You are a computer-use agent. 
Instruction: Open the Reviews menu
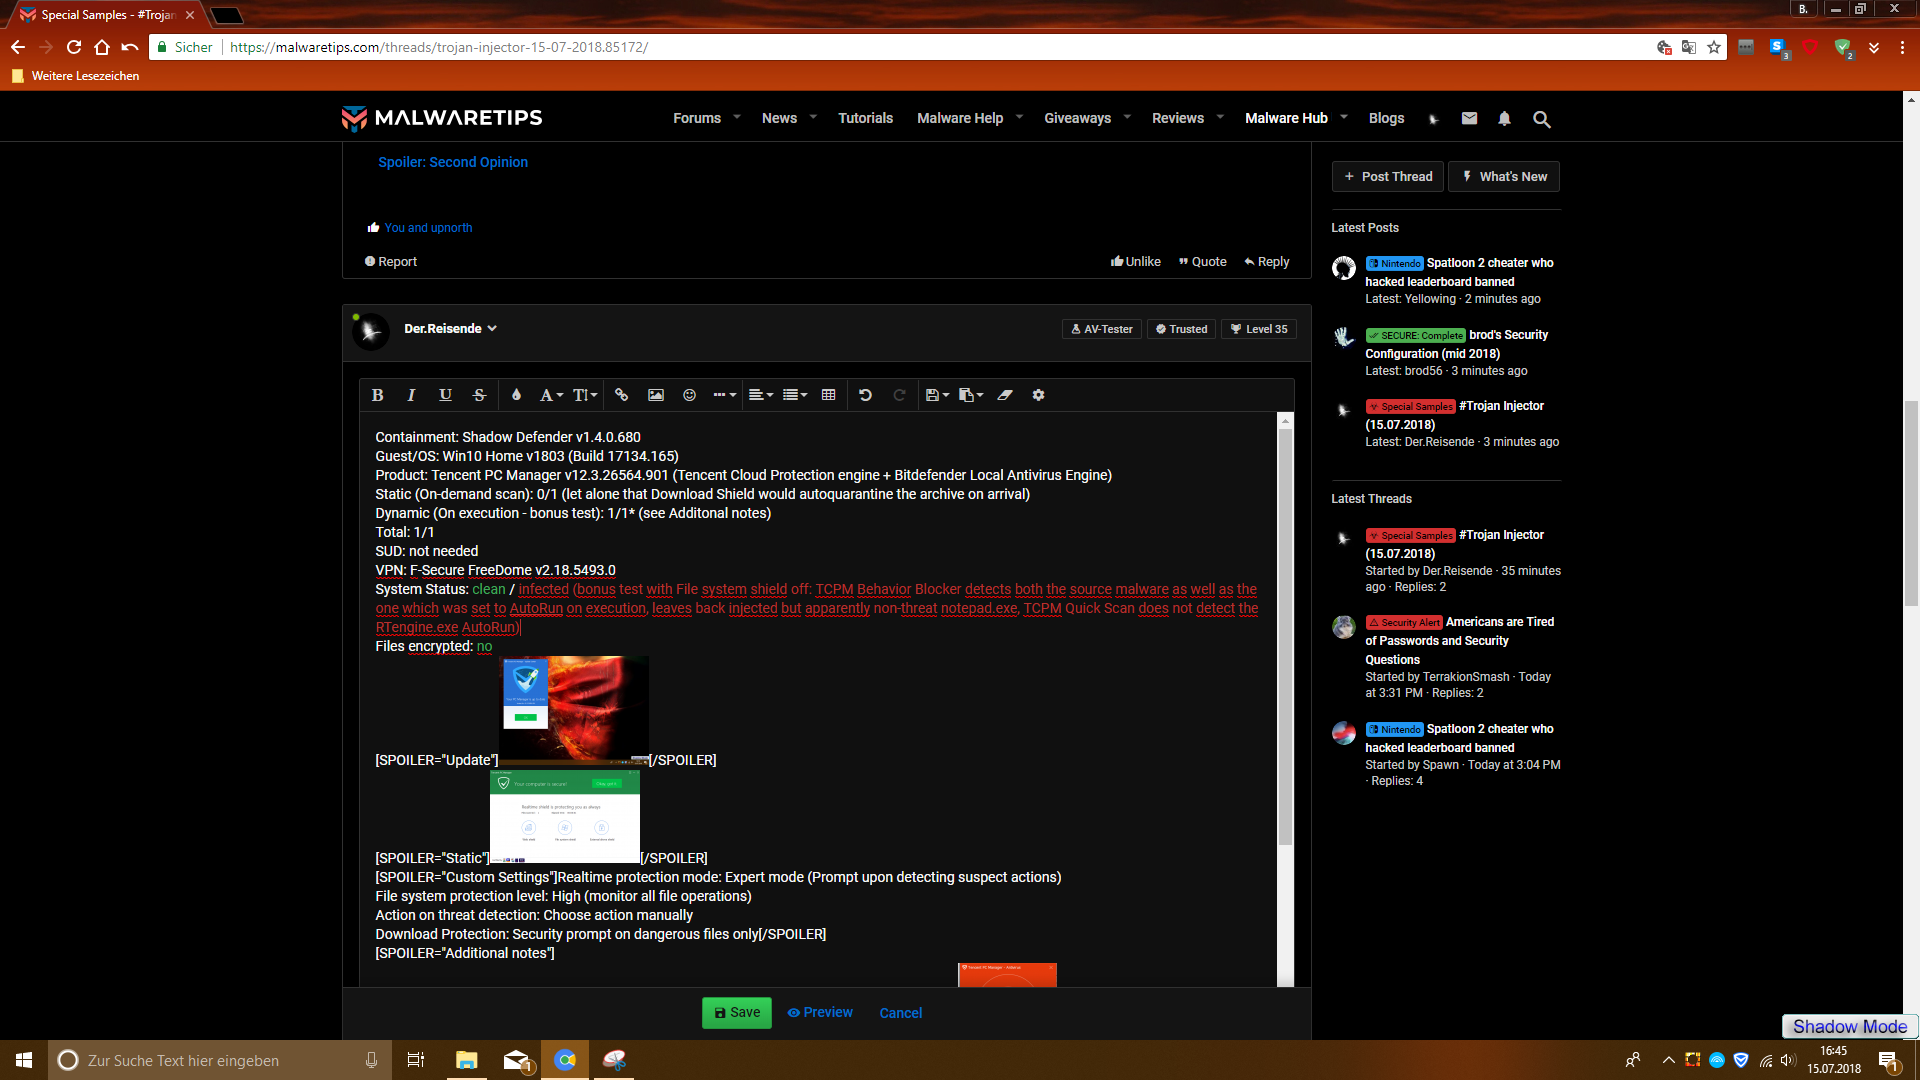(1178, 118)
